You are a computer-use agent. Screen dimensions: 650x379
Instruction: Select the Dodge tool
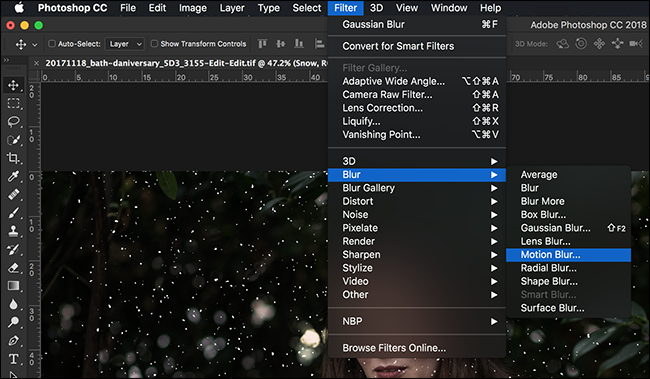tap(13, 322)
